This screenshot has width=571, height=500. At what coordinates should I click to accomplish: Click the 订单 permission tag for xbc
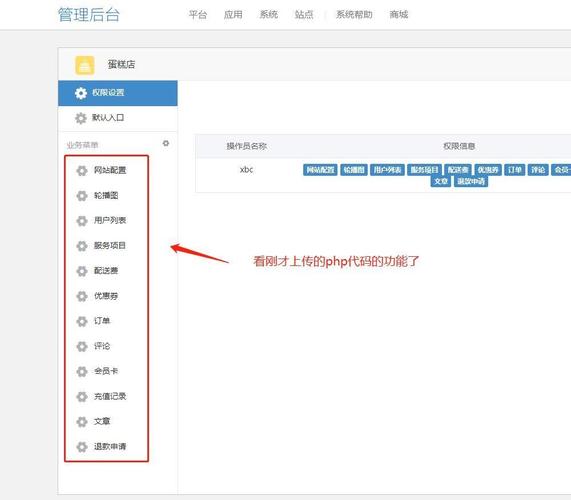coord(515,170)
